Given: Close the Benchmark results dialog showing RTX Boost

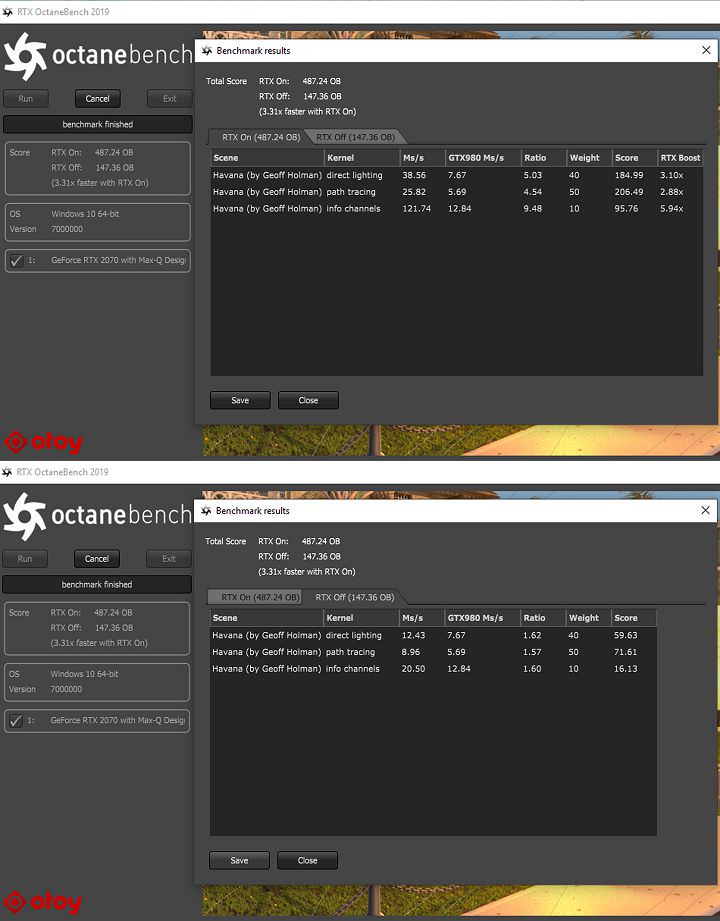Looking at the screenshot, I should tap(706, 51).
